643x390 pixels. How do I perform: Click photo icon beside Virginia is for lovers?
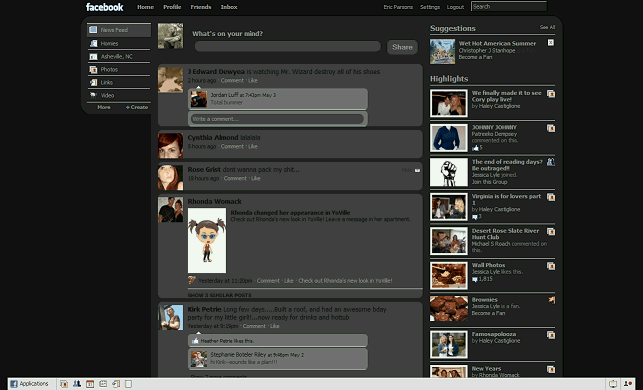[x=551, y=197]
